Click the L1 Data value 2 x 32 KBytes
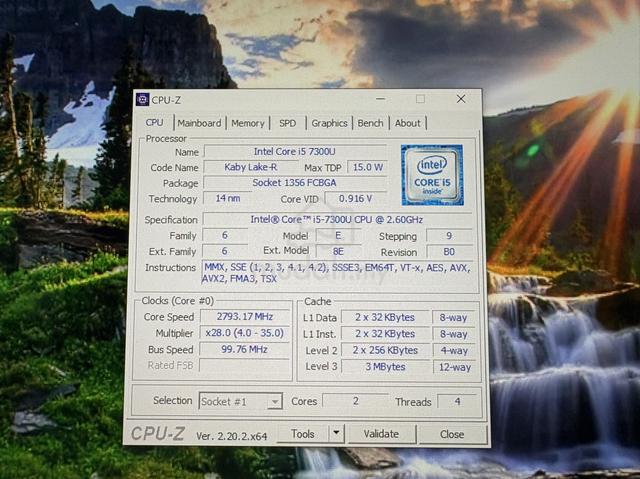 (385, 317)
